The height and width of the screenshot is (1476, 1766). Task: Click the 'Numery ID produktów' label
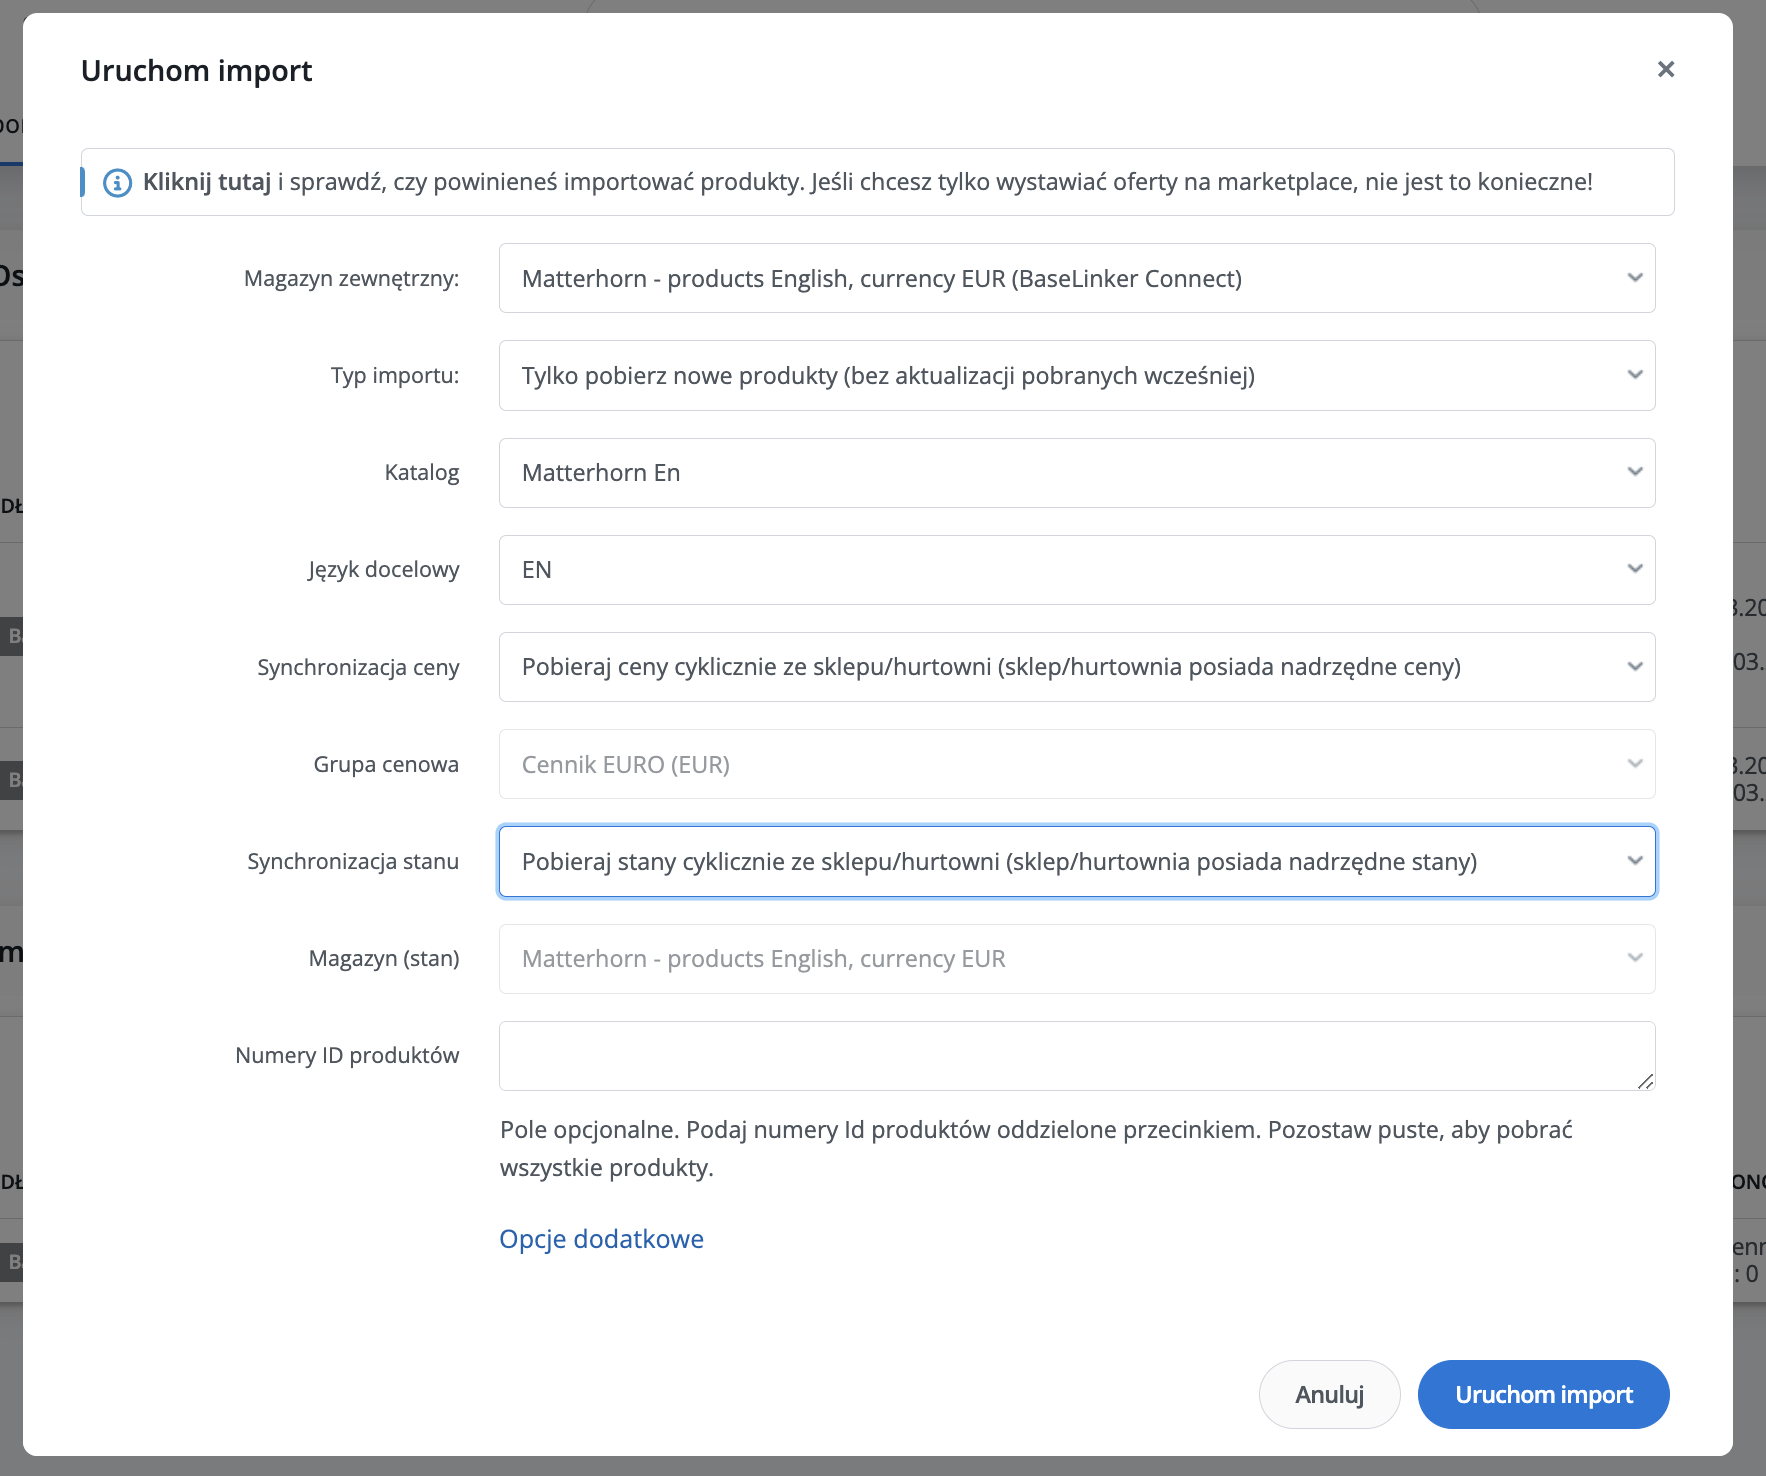point(347,1055)
